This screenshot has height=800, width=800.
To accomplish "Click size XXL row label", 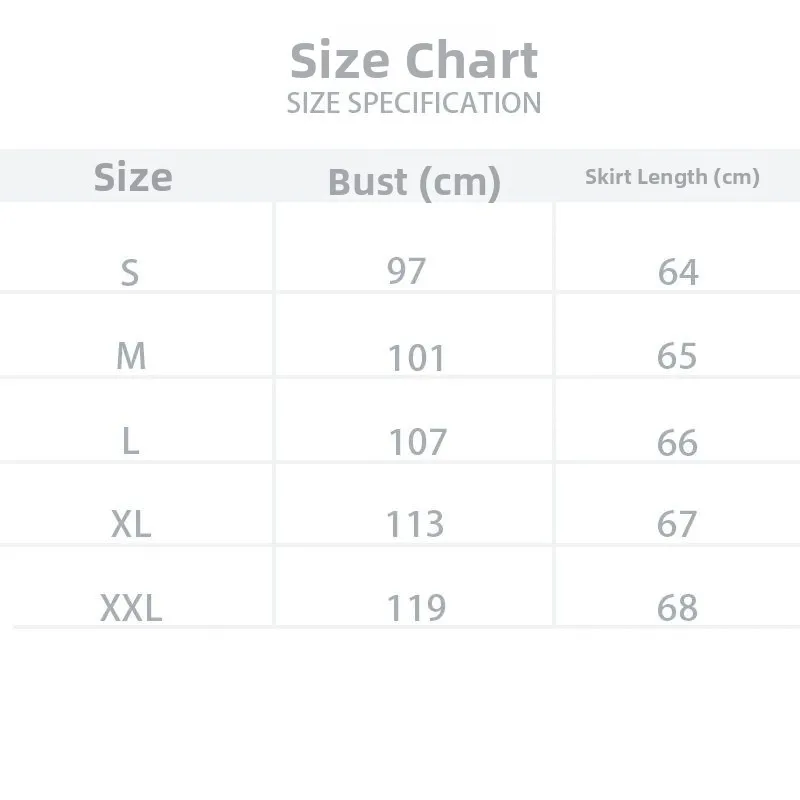I will click(x=131, y=607).
